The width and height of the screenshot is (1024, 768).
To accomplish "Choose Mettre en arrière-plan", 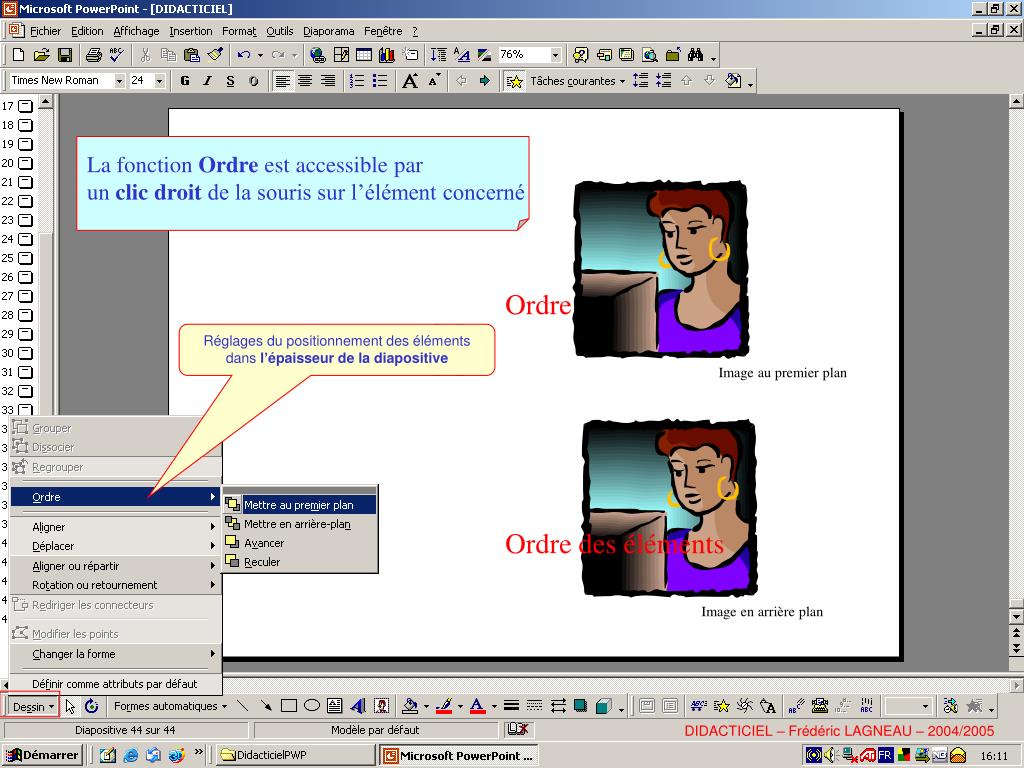I will (300, 524).
